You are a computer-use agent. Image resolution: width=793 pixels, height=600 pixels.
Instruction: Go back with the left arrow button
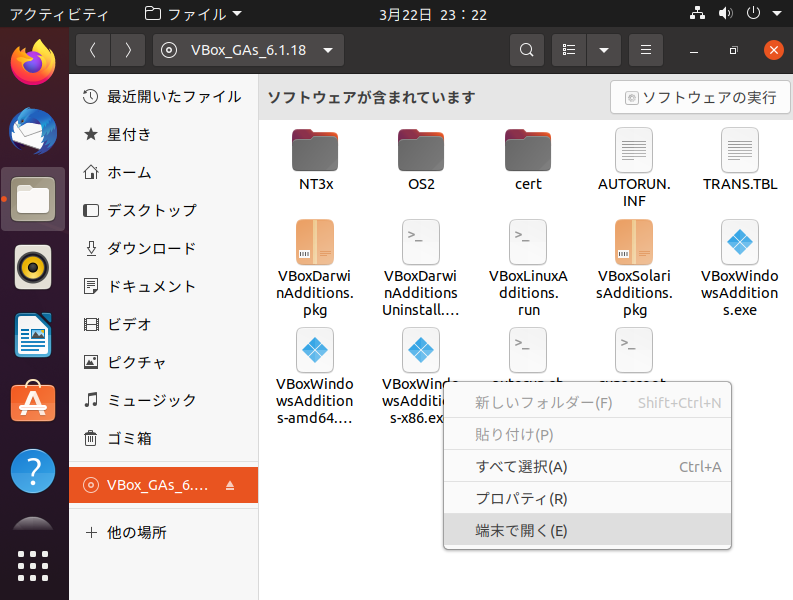click(x=93, y=50)
